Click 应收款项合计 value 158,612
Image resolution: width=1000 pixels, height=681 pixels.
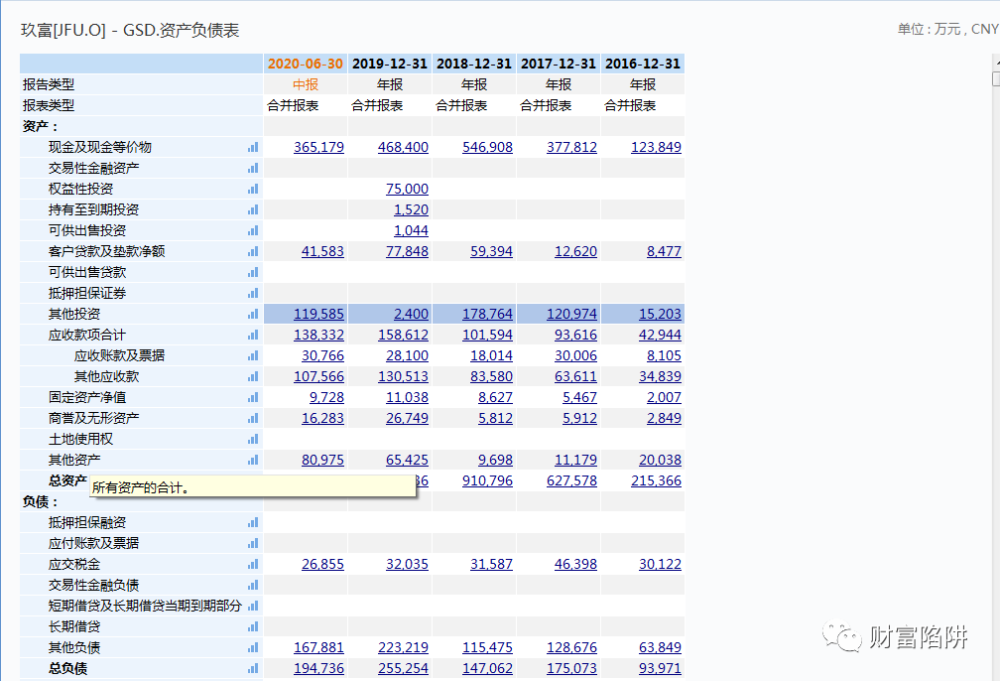point(403,335)
